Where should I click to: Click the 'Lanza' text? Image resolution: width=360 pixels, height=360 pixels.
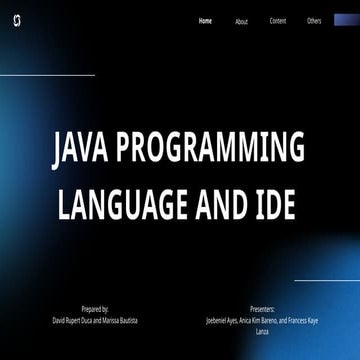262,332
